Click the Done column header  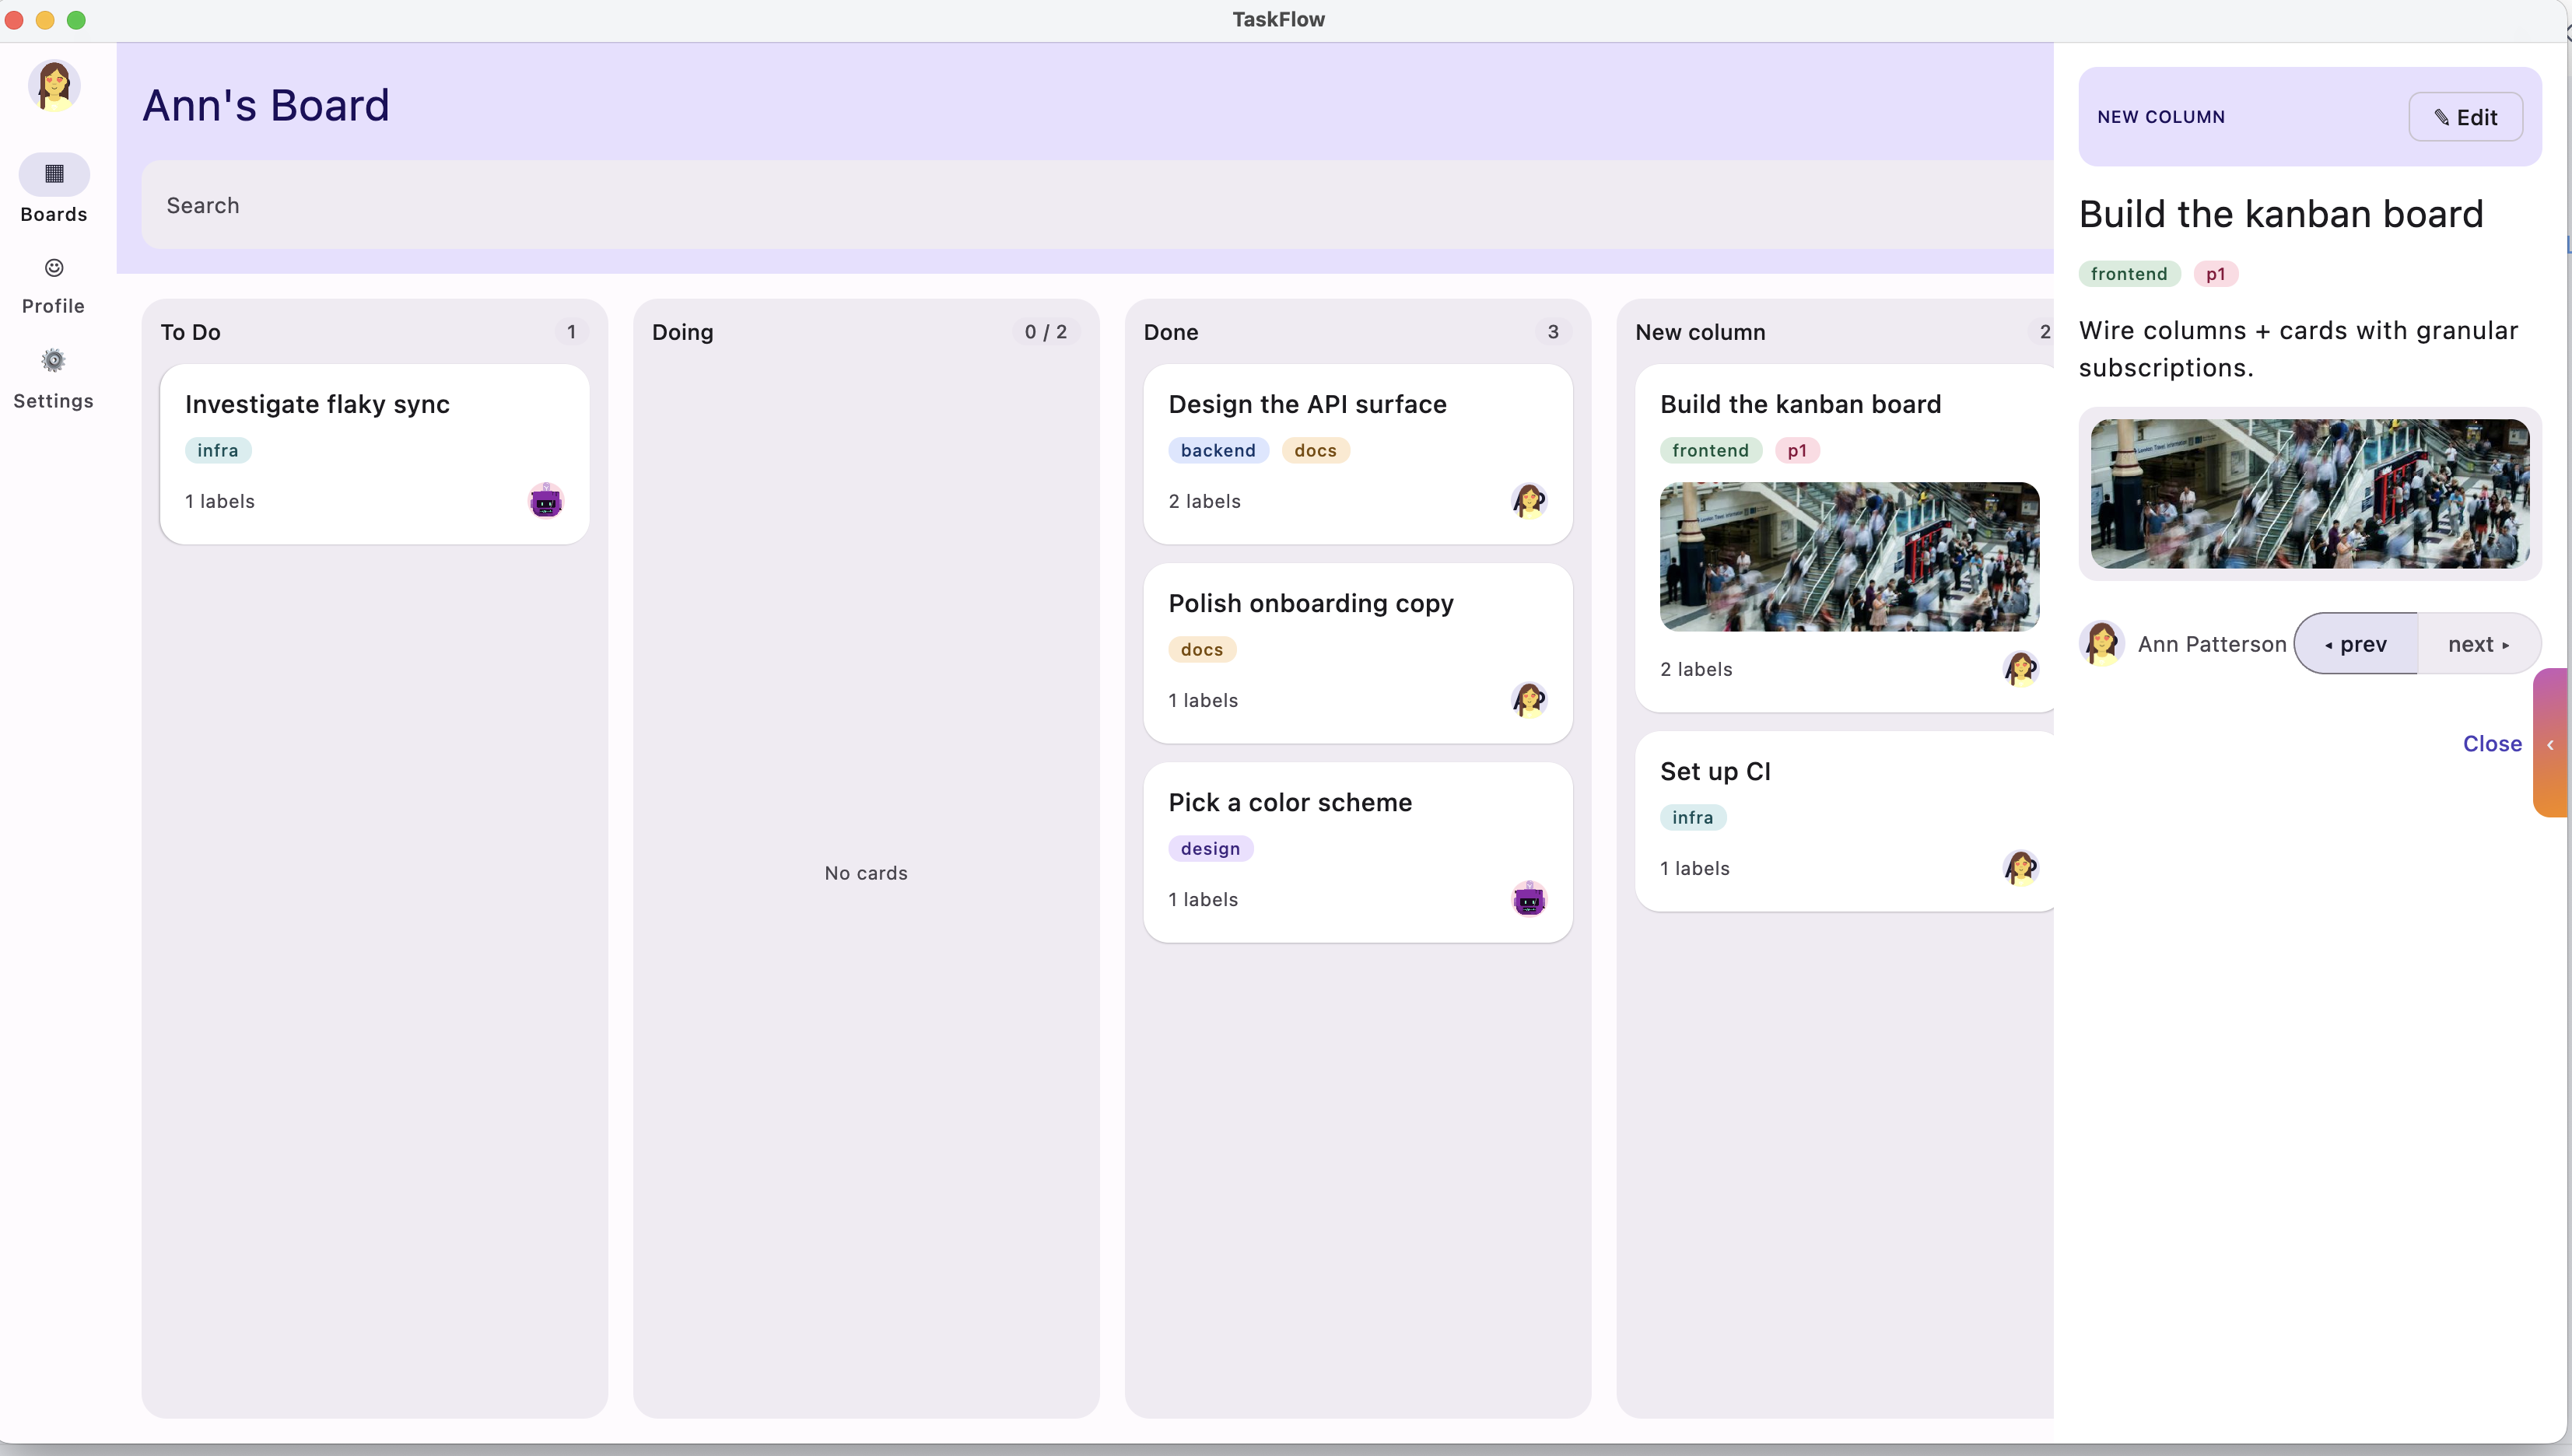pyautogui.click(x=1171, y=332)
